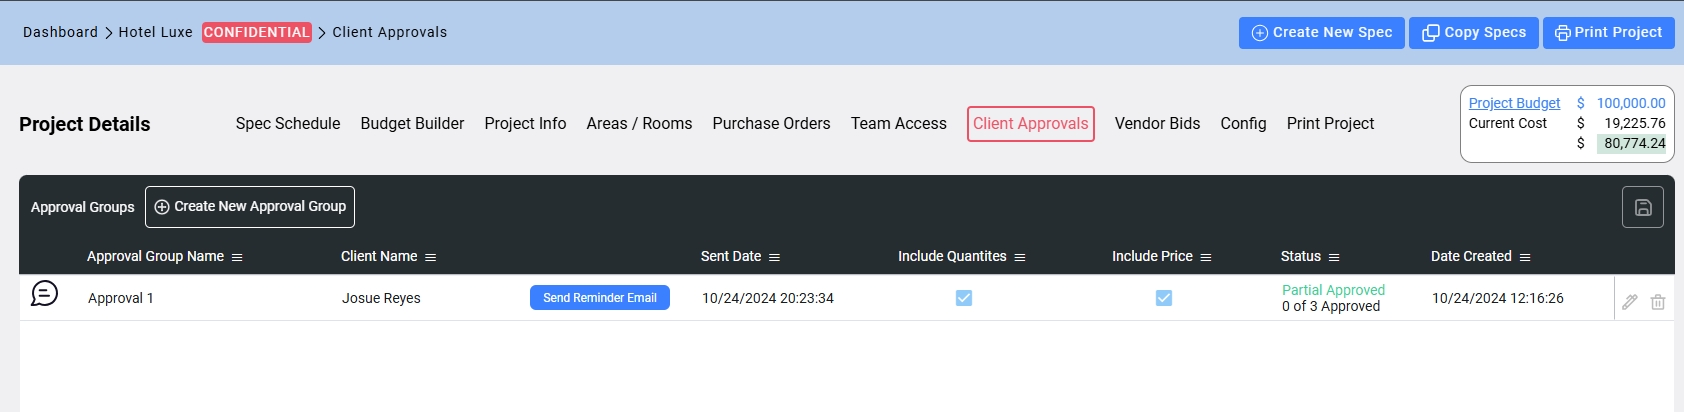Delete Approval 1 using trash icon

tap(1658, 302)
